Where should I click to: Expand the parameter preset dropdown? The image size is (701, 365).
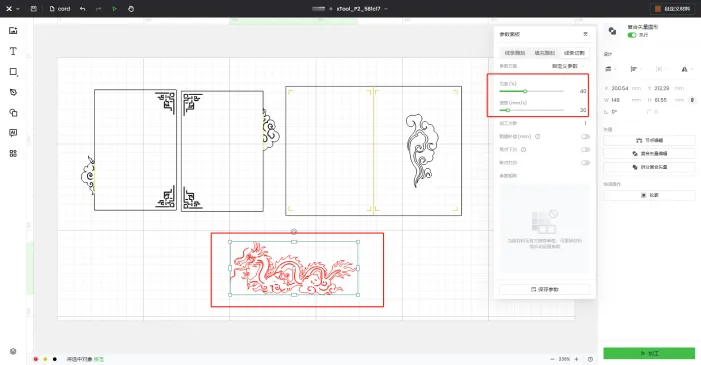(568, 66)
